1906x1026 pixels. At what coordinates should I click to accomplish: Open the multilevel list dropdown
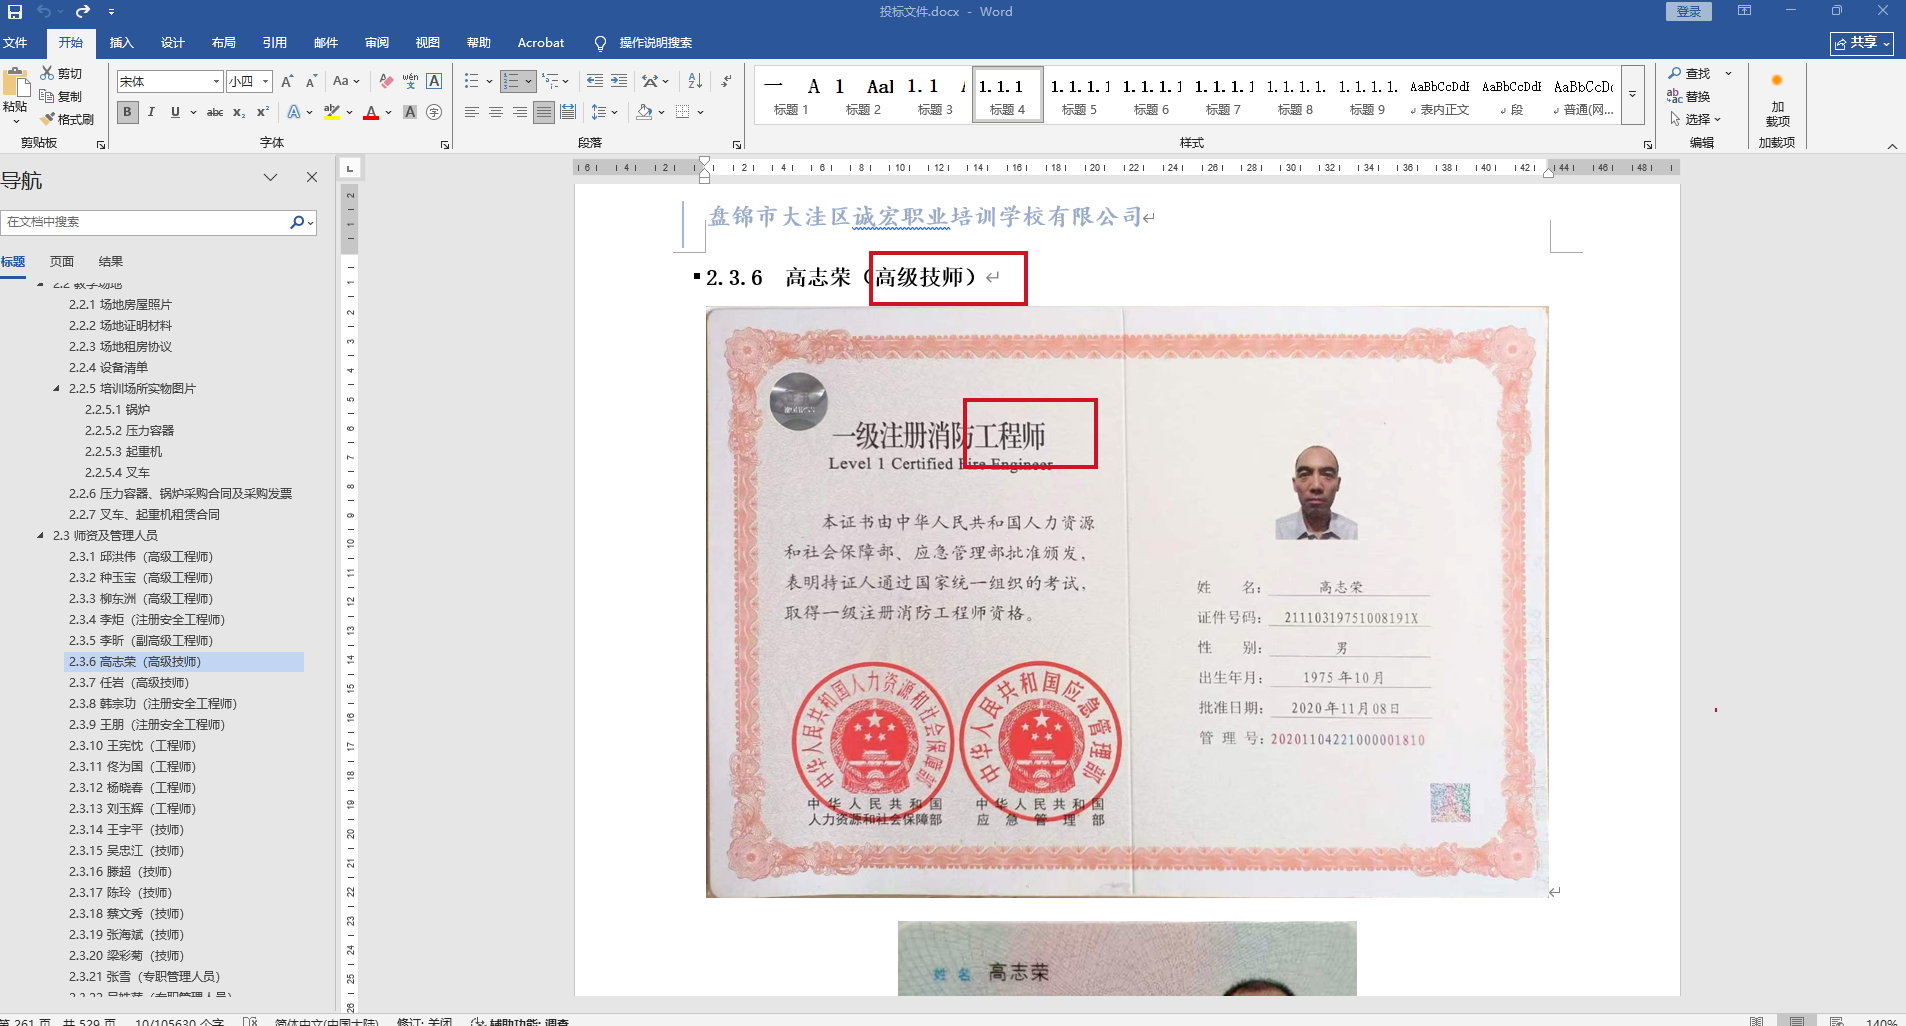click(555, 81)
